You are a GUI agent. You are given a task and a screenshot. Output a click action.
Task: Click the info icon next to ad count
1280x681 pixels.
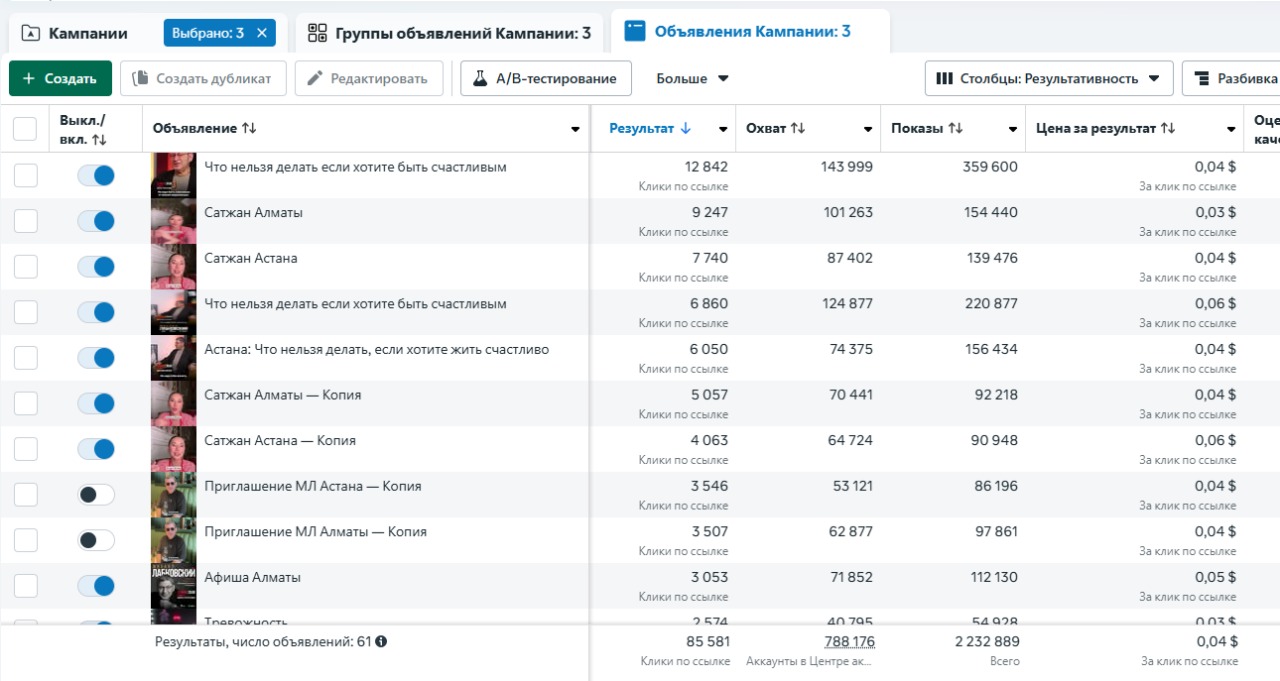381,642
